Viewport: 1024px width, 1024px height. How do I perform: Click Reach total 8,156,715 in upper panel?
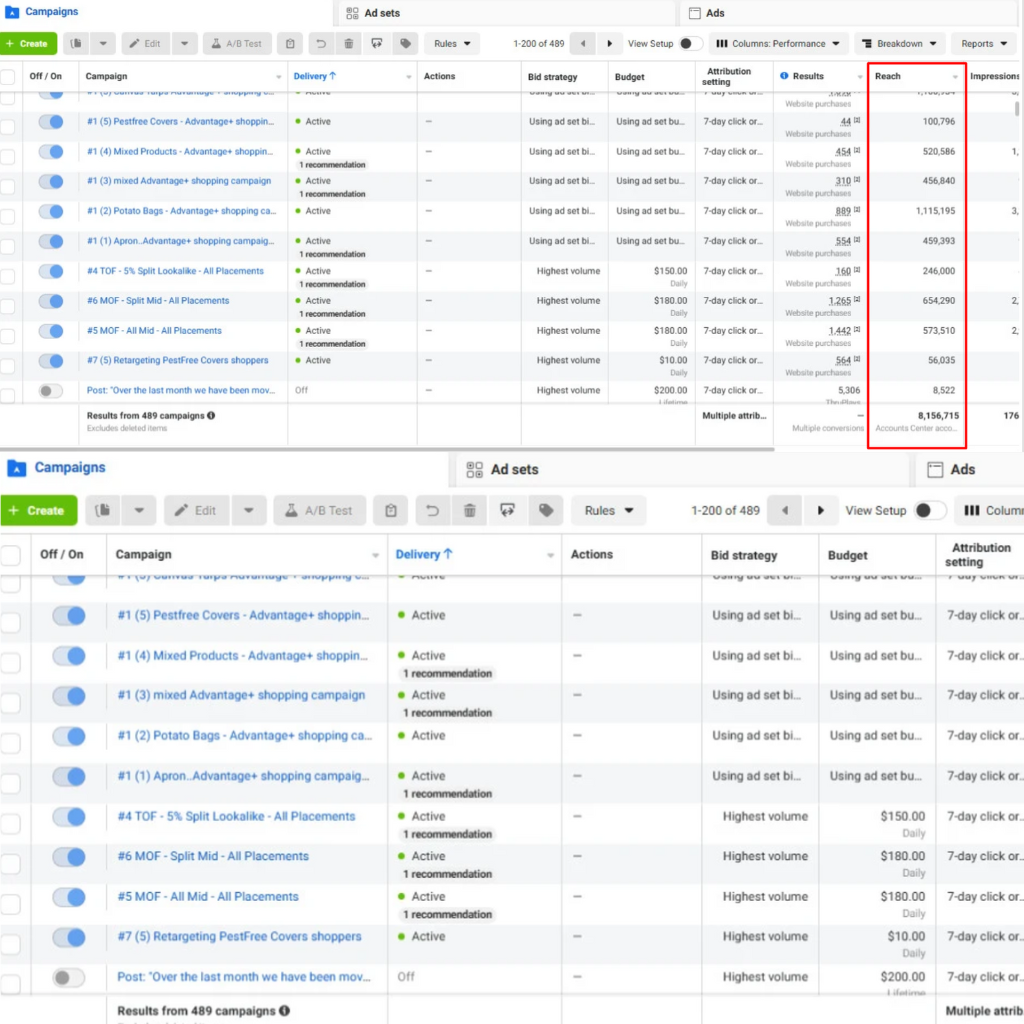[x=938, y=415]
